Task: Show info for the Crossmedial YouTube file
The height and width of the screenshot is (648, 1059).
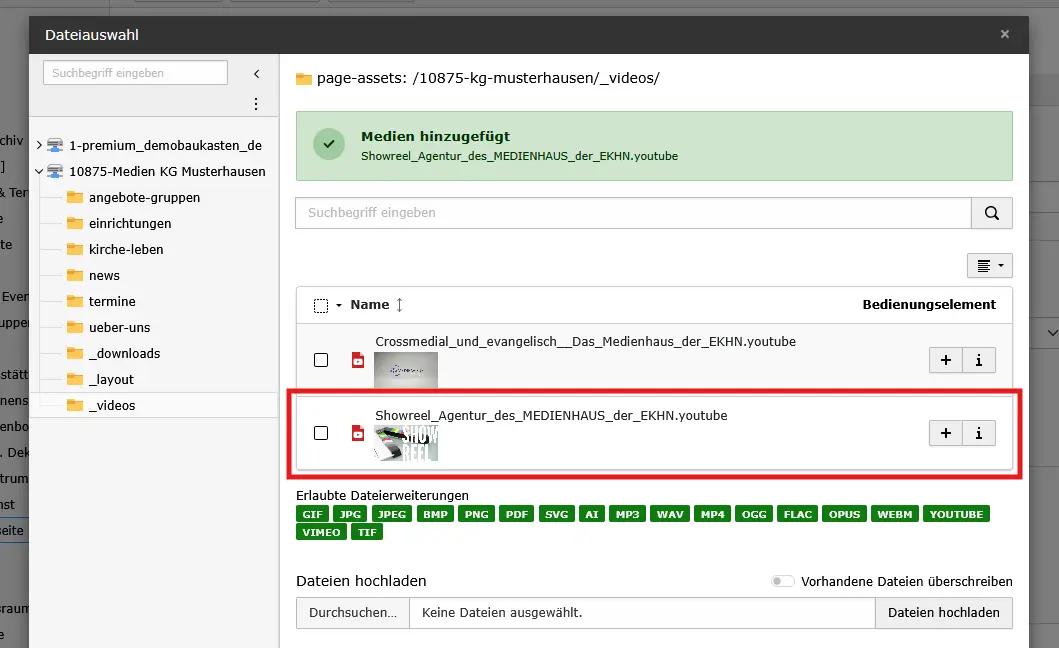Action: [978, 360]
